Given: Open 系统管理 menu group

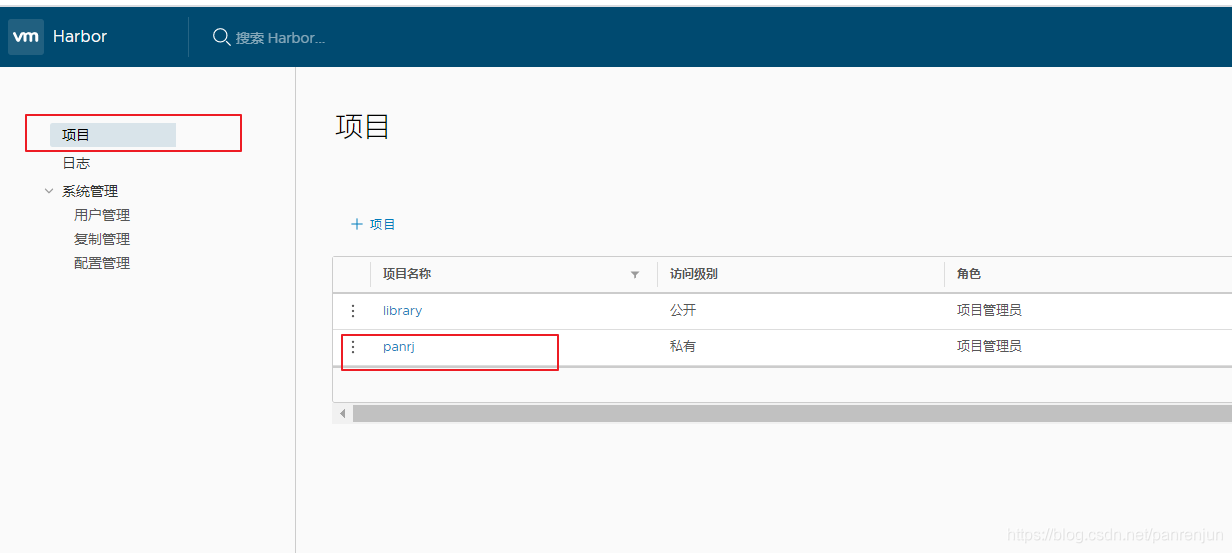Looking at the screenshot, I should (90, 191).
